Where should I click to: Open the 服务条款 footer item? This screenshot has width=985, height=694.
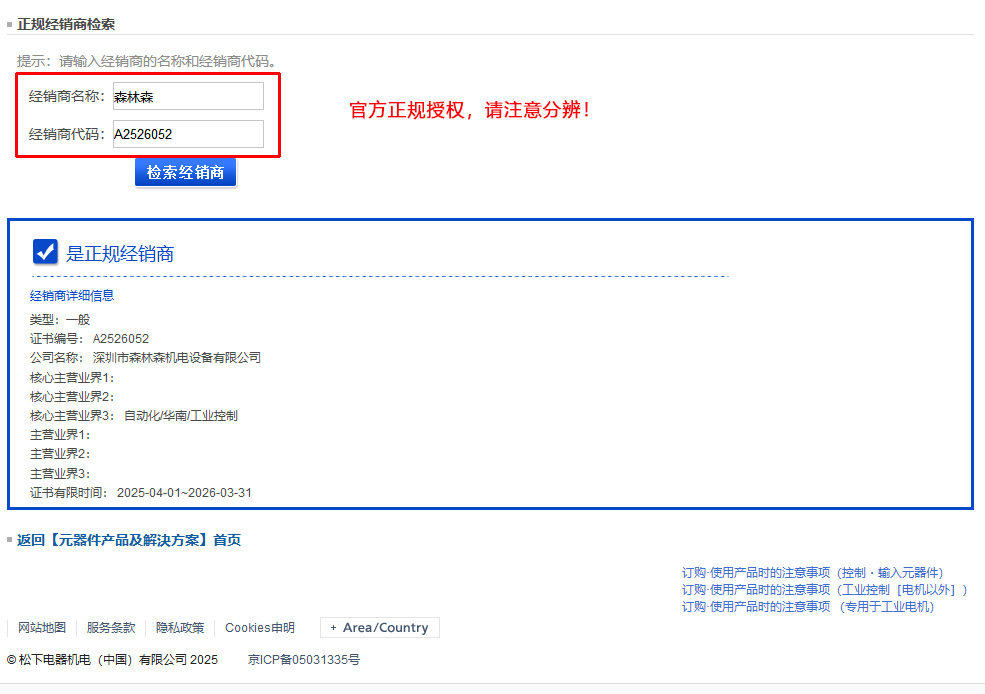point(110,628)
